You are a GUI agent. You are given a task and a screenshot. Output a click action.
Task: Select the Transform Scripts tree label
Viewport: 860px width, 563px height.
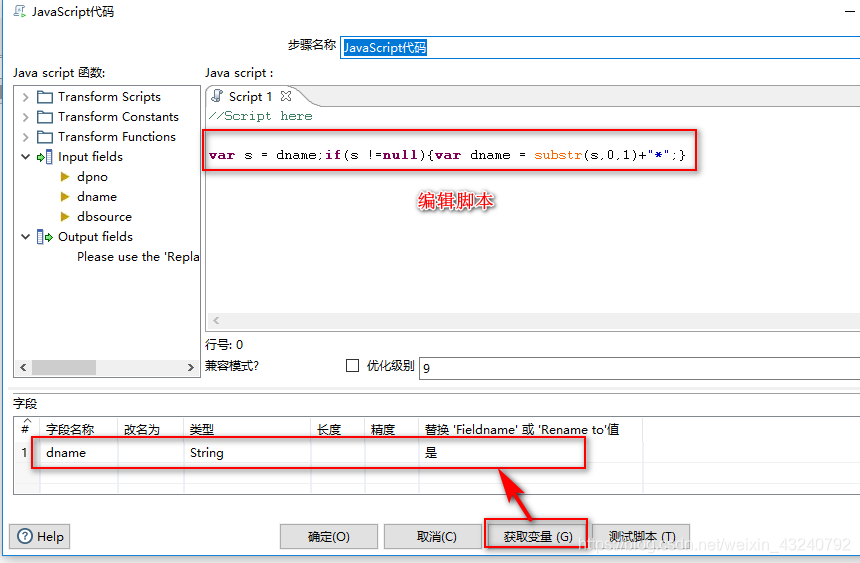pyautogui.click(x=109, y=97)
